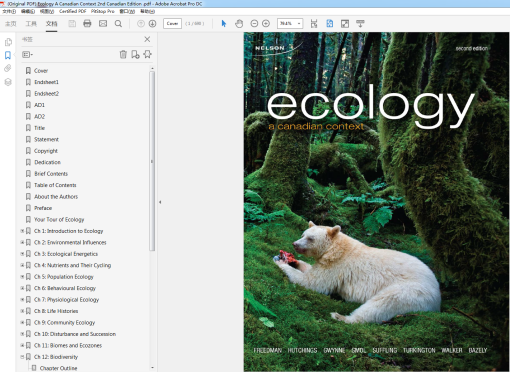This screenshot has height=372, width=510.
Task: Select the Hand pan tool
Action: point(239,24)
